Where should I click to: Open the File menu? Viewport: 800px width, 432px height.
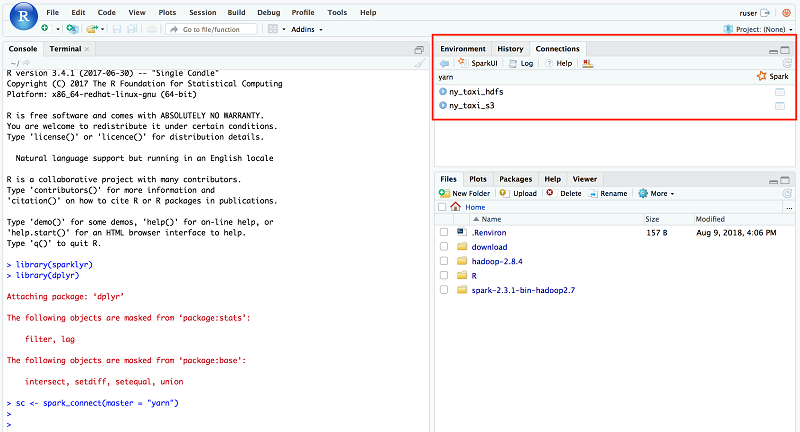tap(53, 12)
